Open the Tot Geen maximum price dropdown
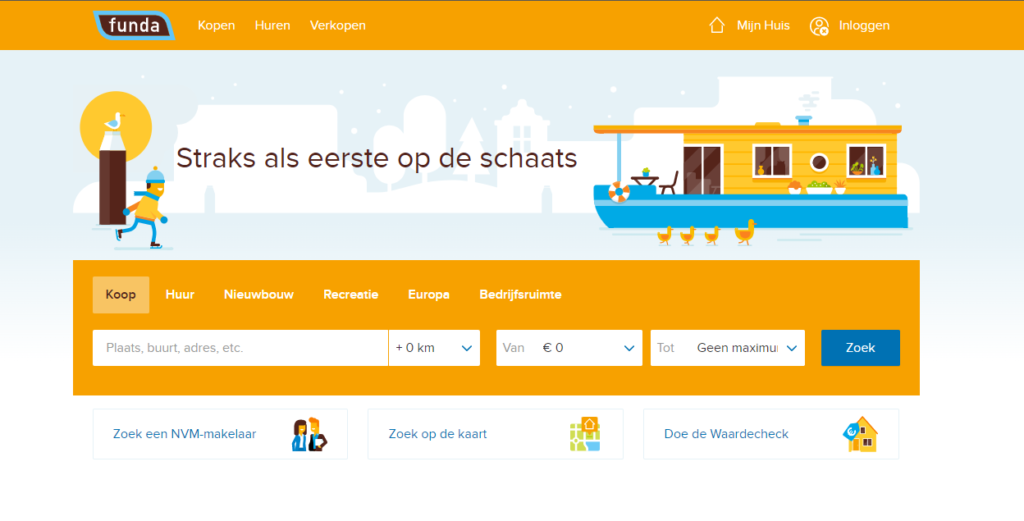This screenshot has height=521, width=1024. coord(728,348)
